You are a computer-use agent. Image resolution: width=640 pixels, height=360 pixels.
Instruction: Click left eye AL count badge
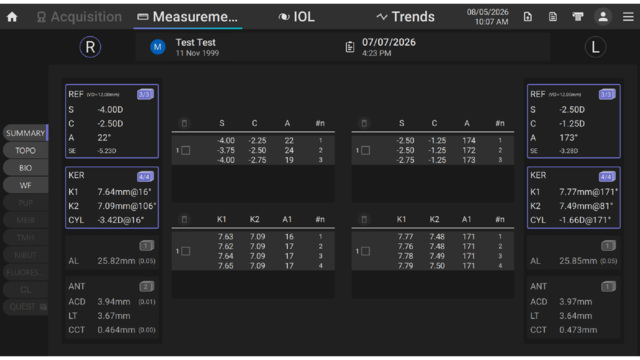point(608,245)
